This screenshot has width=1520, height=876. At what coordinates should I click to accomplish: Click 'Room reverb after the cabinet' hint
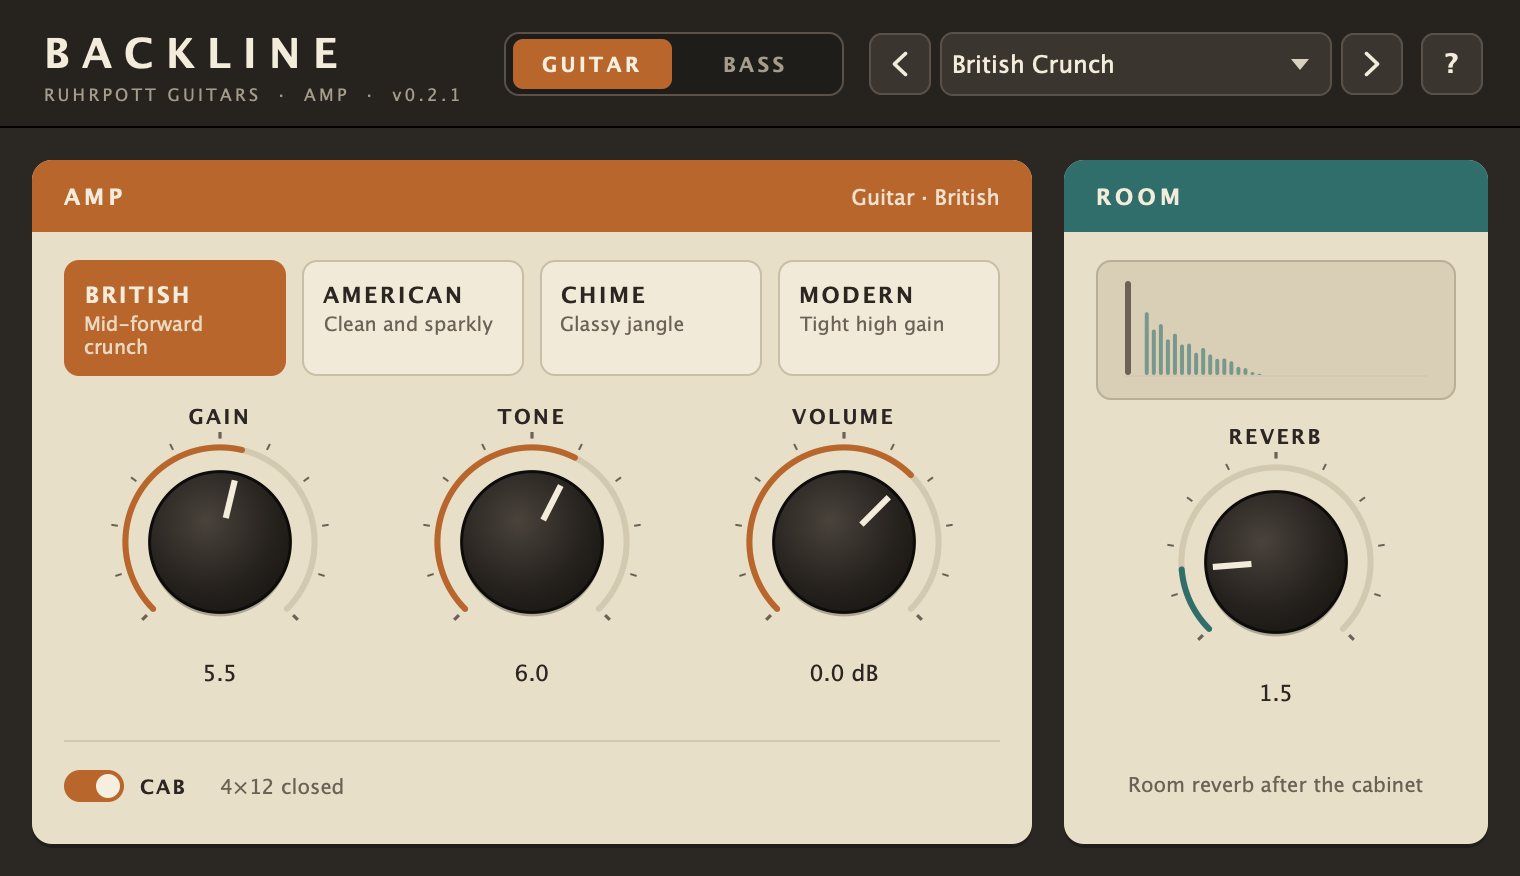[x=1276, y=785]
